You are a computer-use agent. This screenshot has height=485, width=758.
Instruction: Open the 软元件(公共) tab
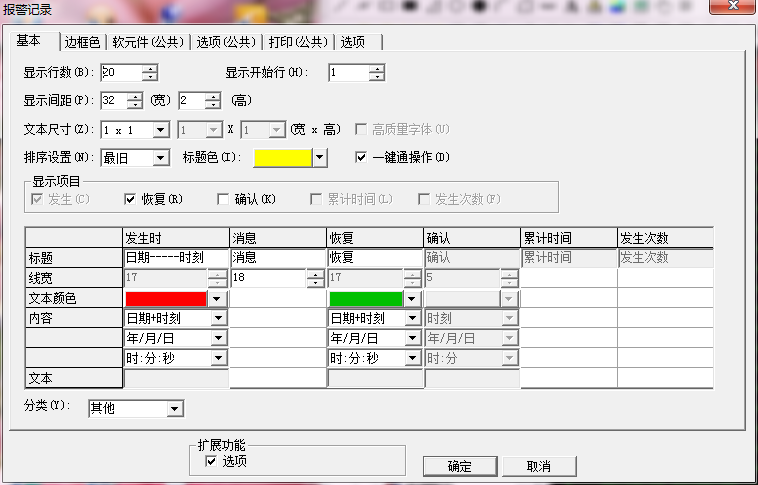pyautogui.click(x=148, y=42)
